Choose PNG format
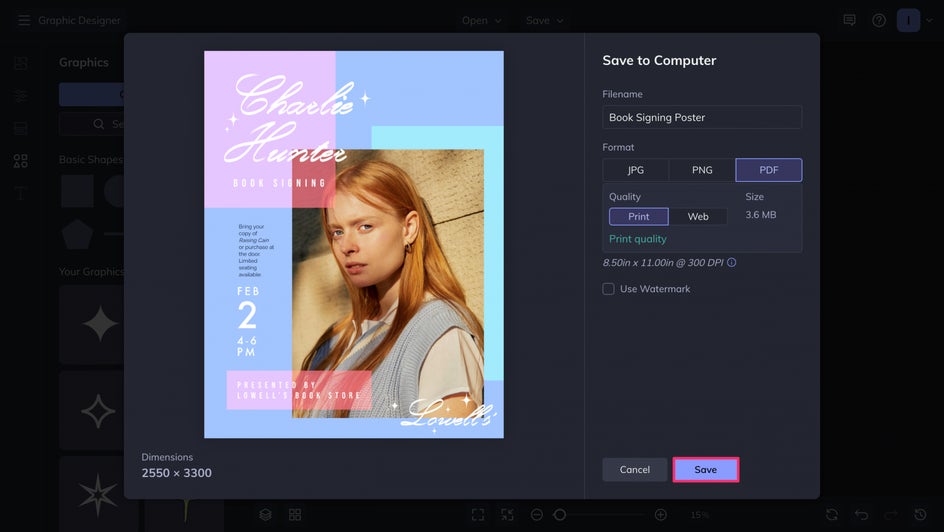The image size is (944, 532). 702,170
